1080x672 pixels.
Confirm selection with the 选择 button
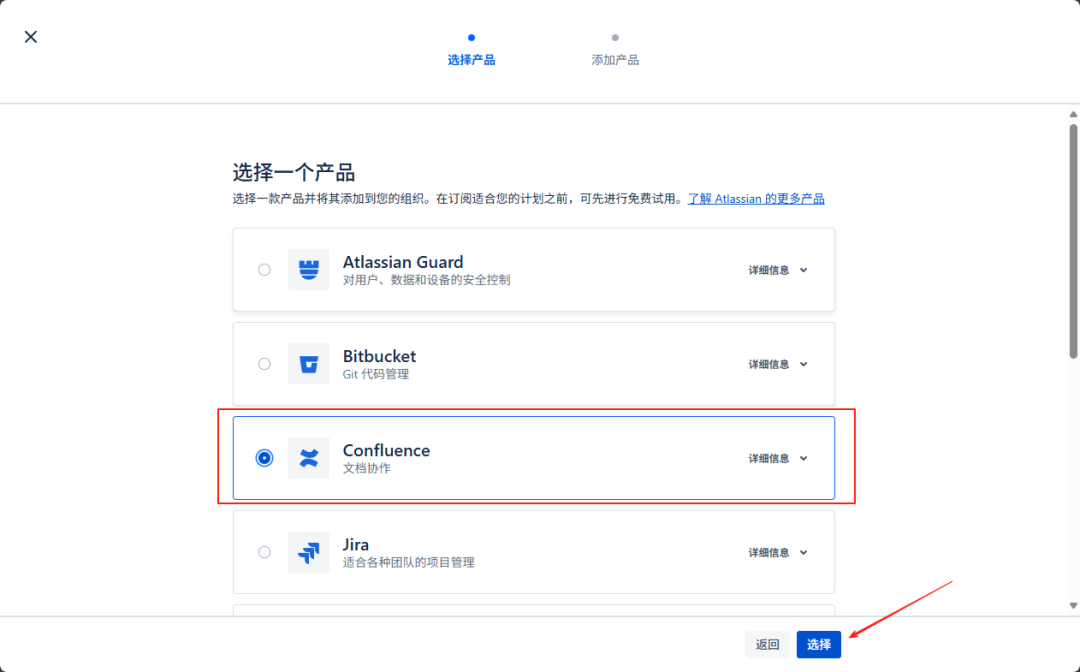pyautogui.click(x=818, y=645)
